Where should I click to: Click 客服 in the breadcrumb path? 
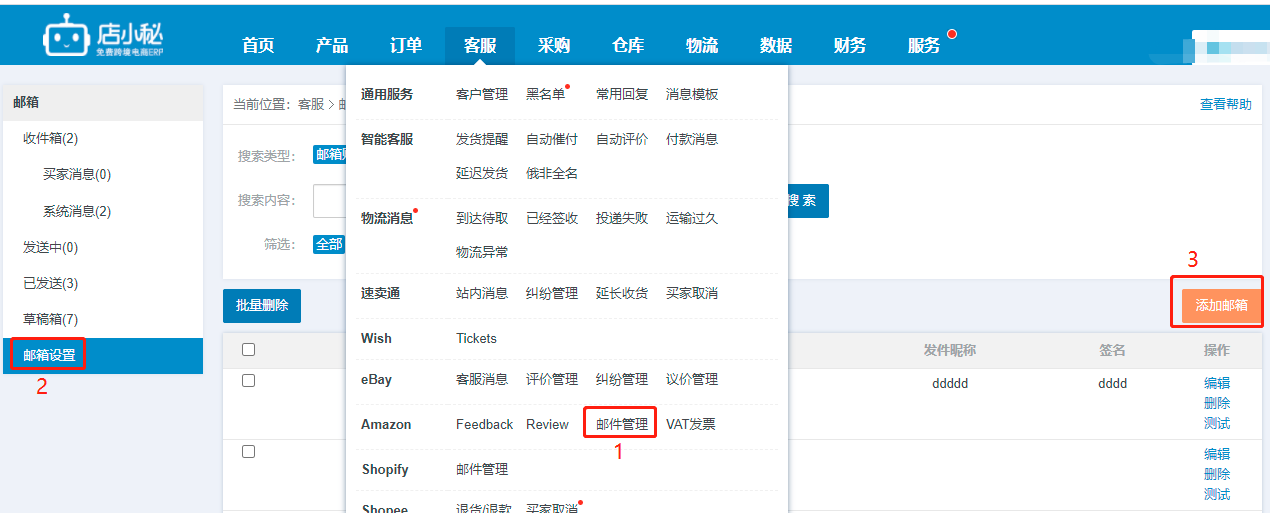click(311, 104)
